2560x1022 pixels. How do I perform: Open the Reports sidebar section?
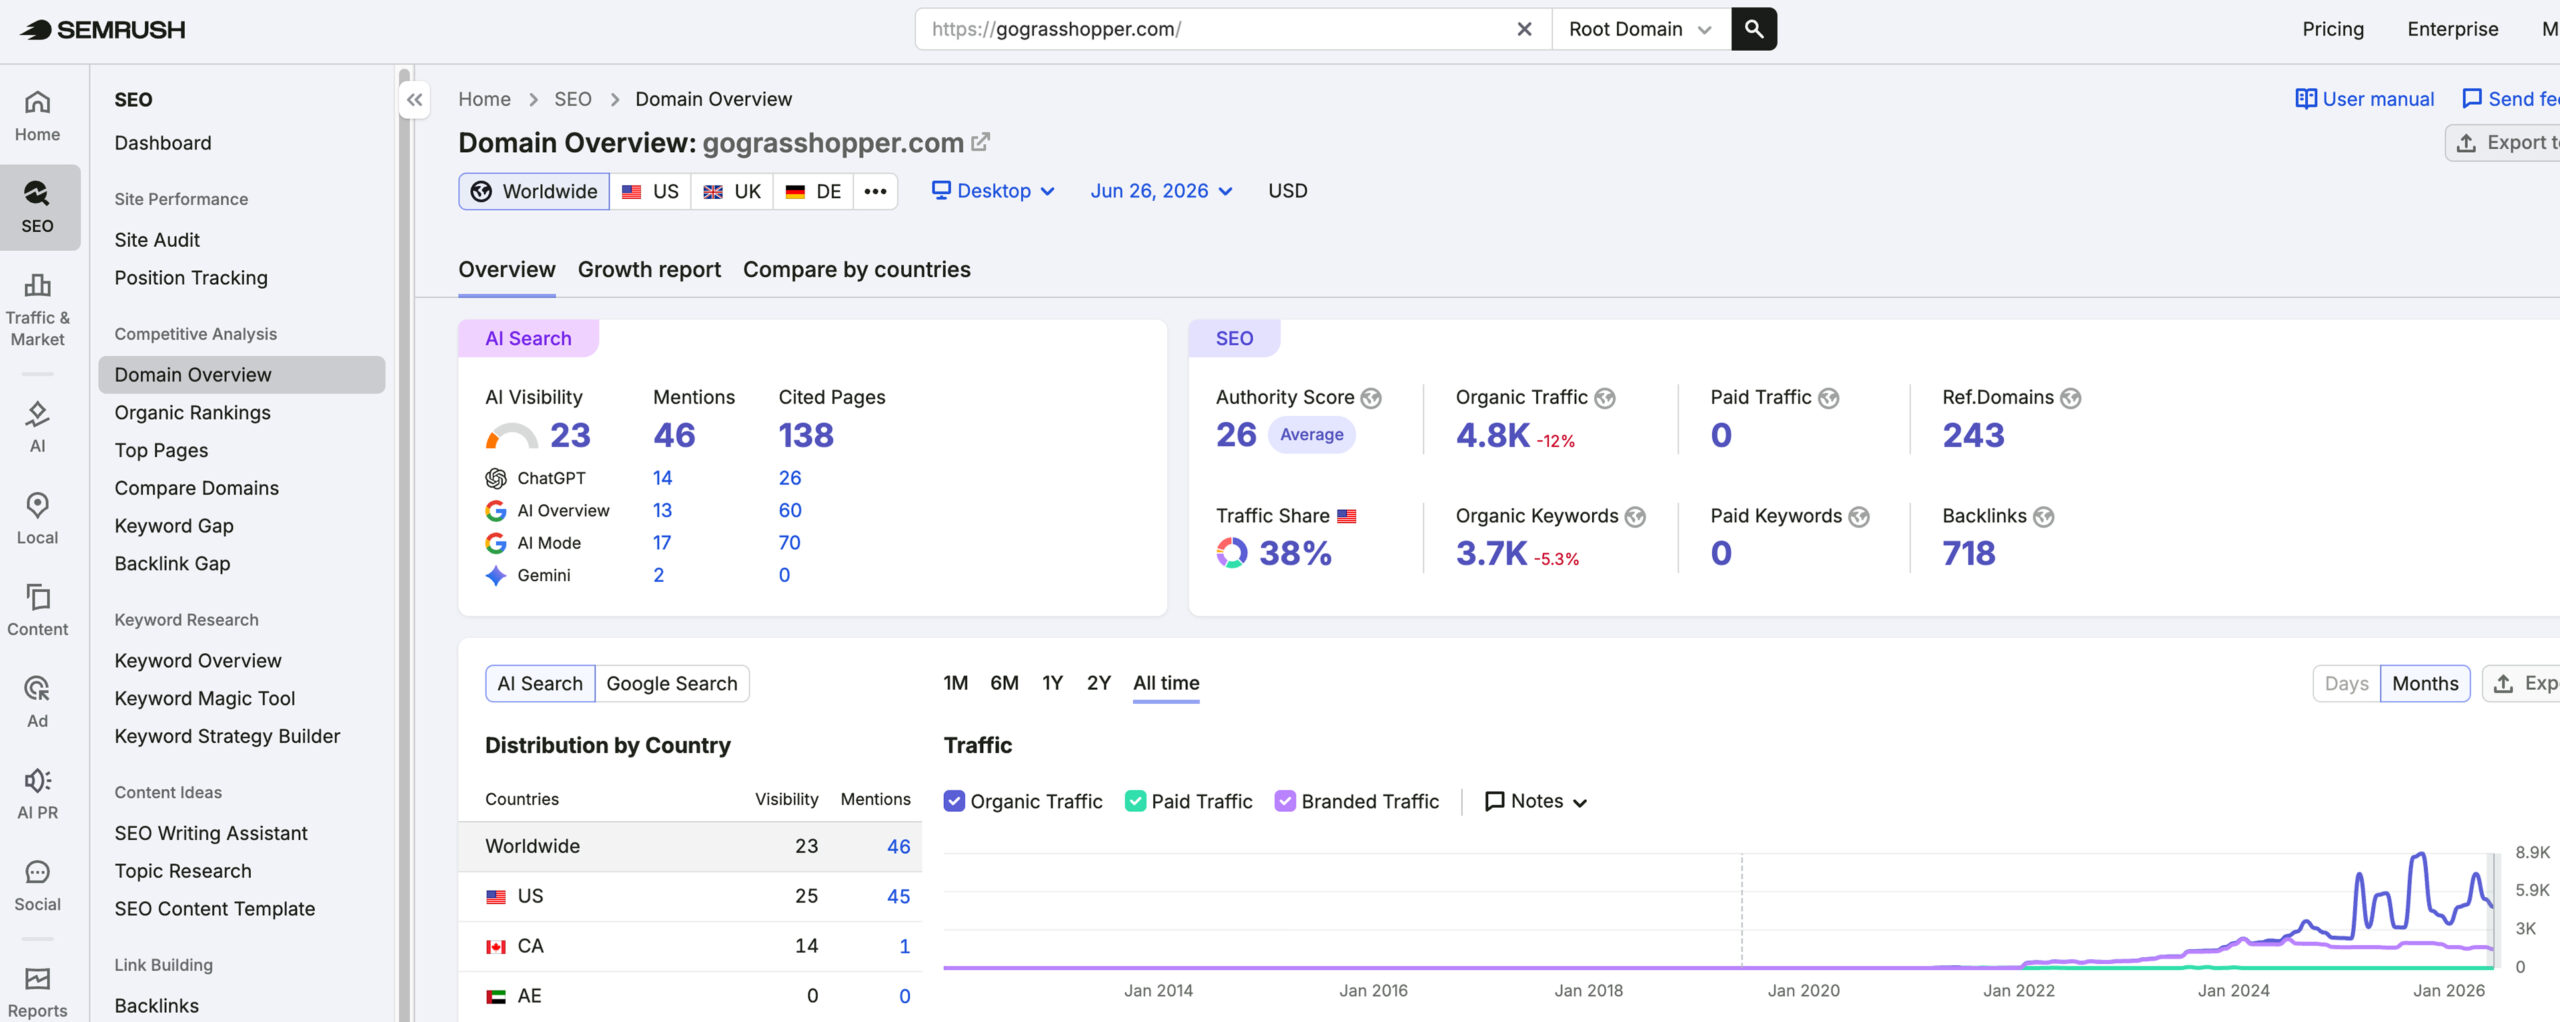point(37,992)
